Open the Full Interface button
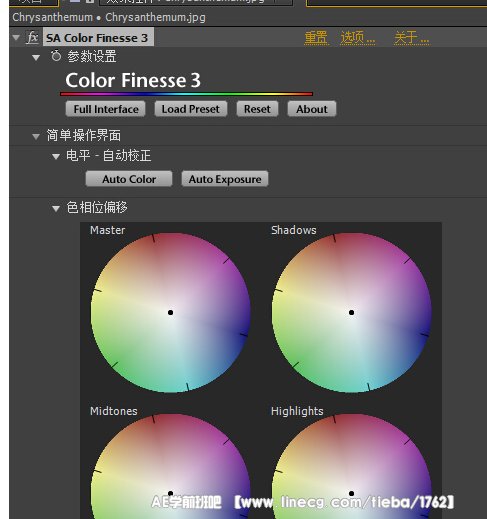 [x=106, y=109]
